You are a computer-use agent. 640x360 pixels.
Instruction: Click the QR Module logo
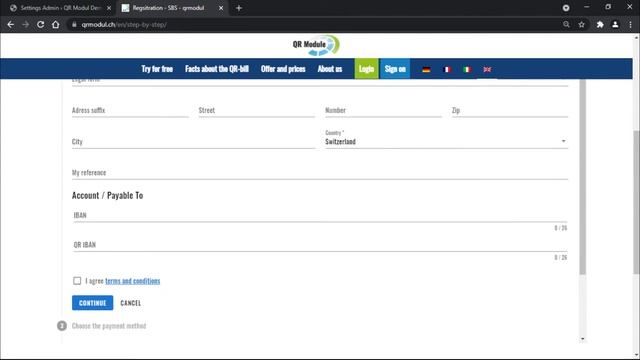click(316, 45)
